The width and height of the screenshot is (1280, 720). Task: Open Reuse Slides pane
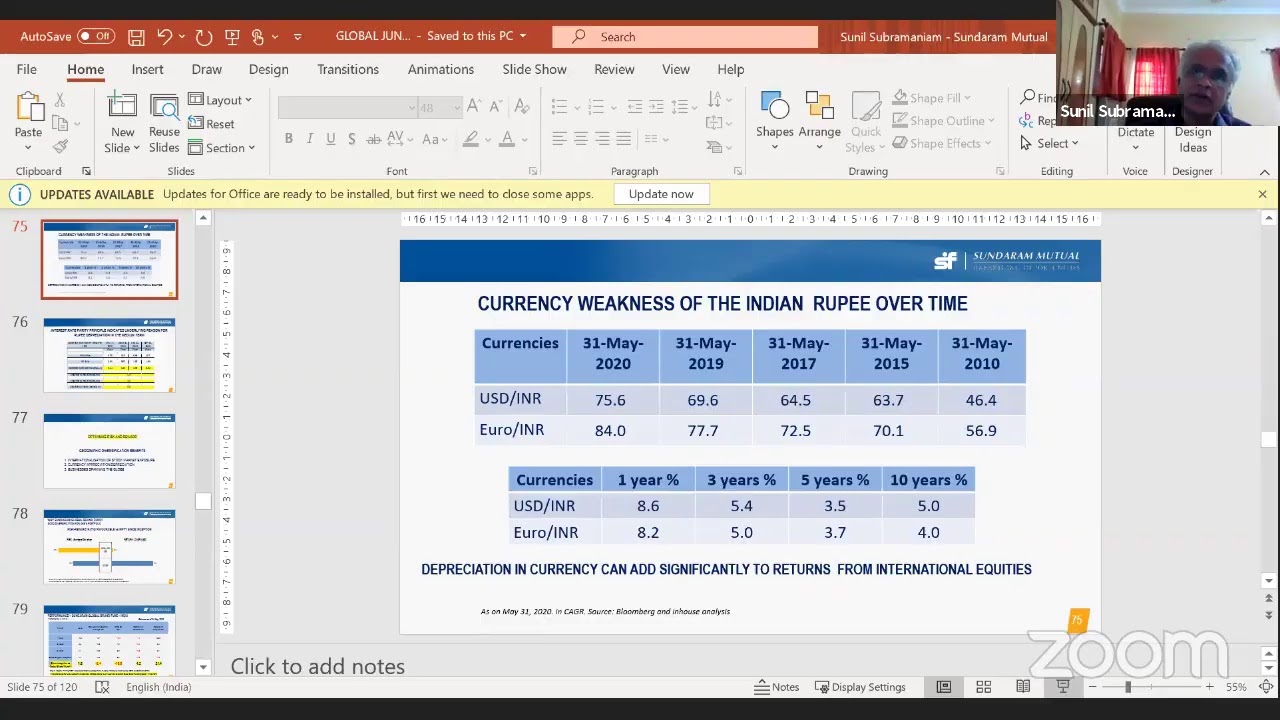coord(164,123)
